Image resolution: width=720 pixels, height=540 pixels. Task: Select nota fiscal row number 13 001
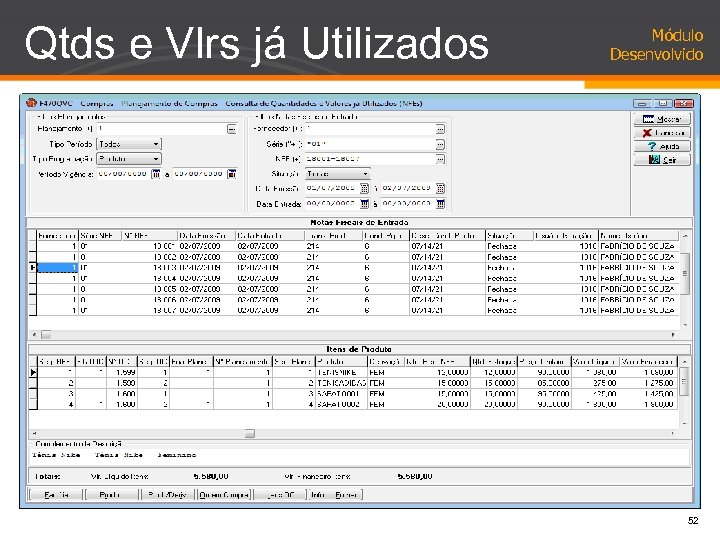(x=354, y=246)
